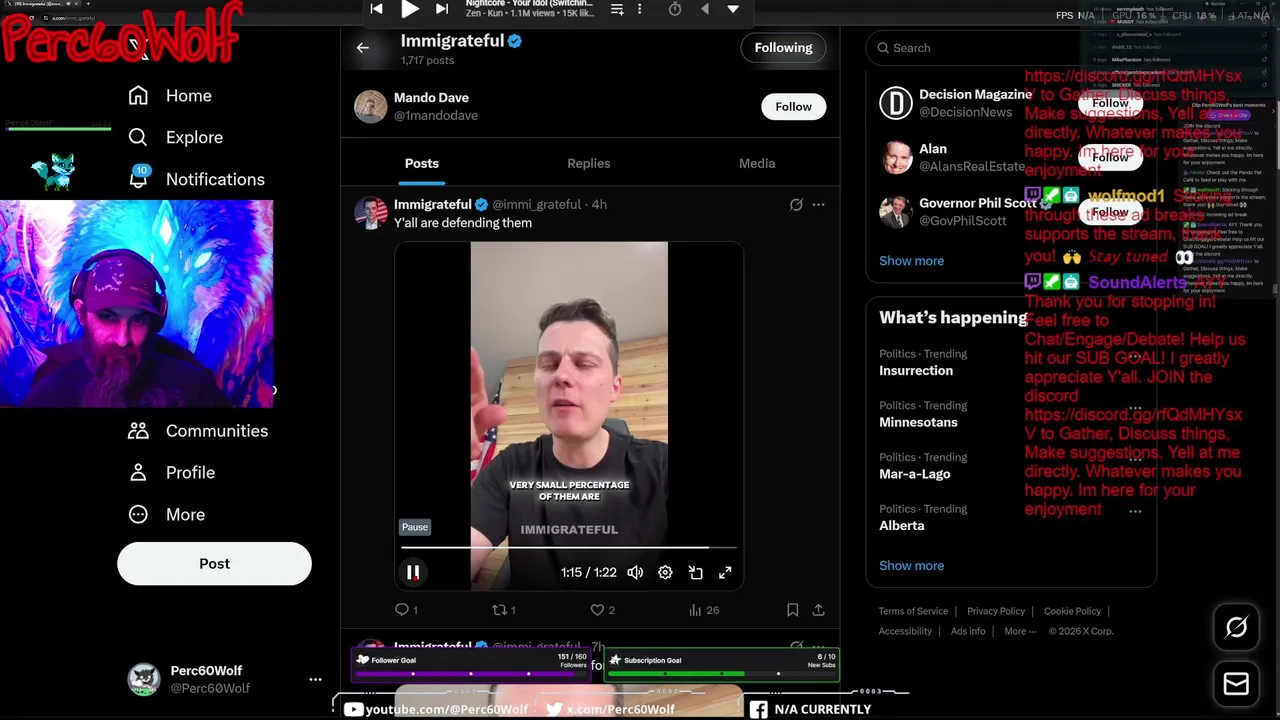This screenshot has width=1280, height=720.
Task: Switch to the Media tab
Action: click(757, 163)
